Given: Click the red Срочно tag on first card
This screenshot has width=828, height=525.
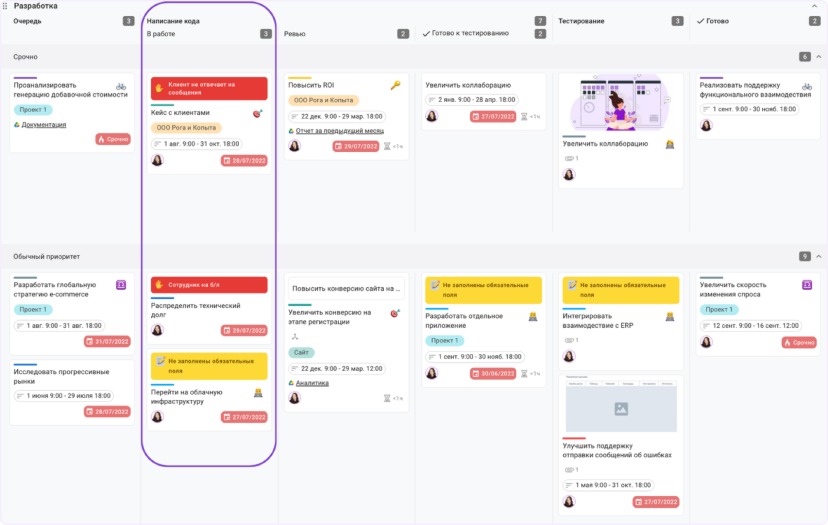Looking at the screenshot, I should coord(113,139).
